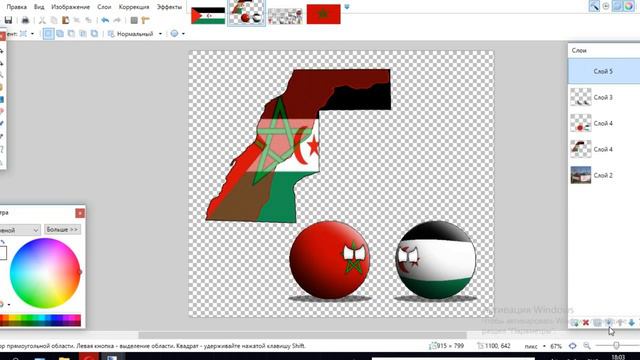This screenshot has height=360, width=640.
Task: Click the 67% zoom value
Action: point(556,346)
